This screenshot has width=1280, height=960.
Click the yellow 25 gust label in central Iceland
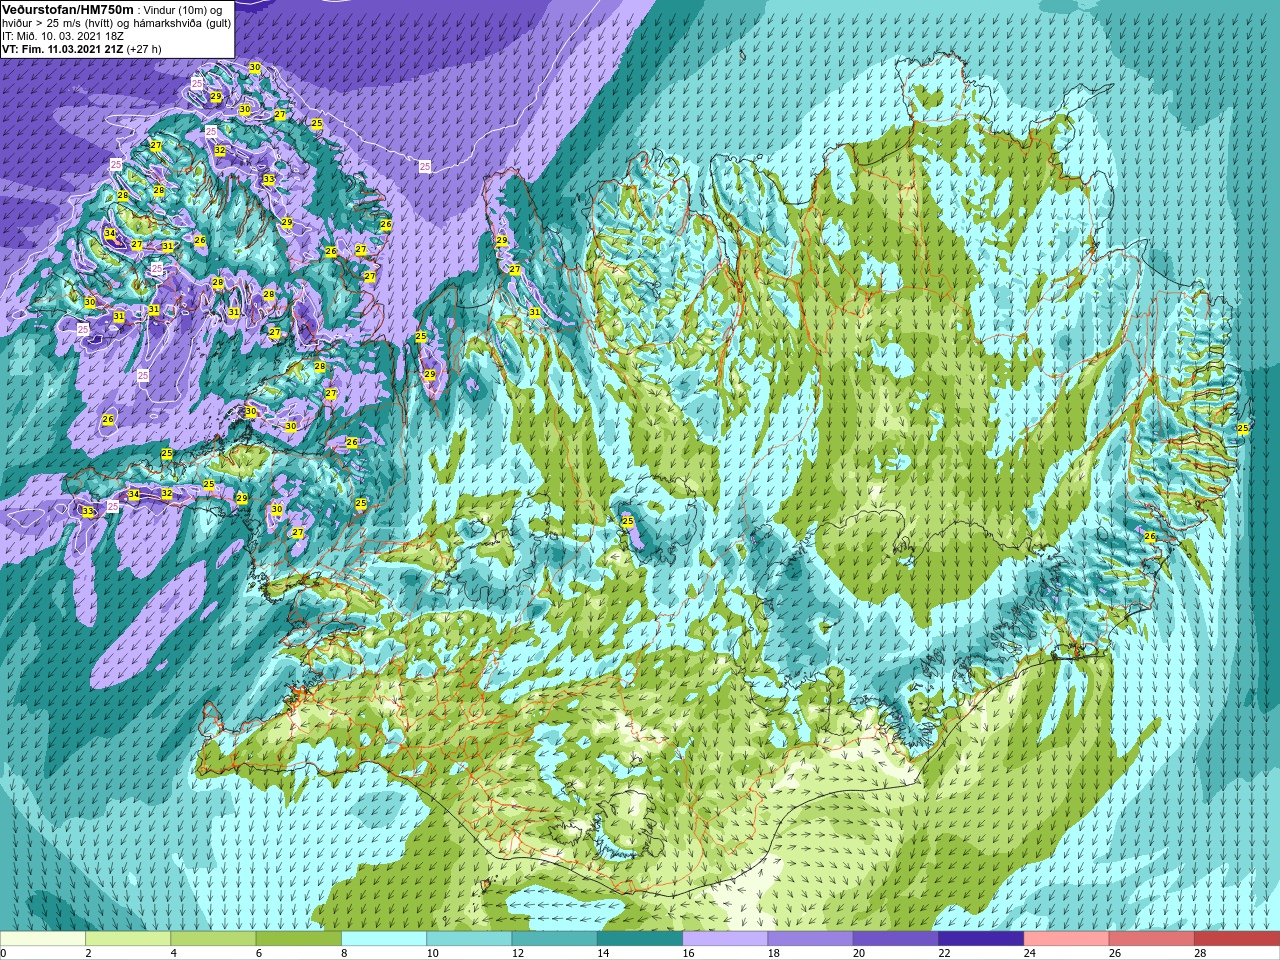point(628,521)
